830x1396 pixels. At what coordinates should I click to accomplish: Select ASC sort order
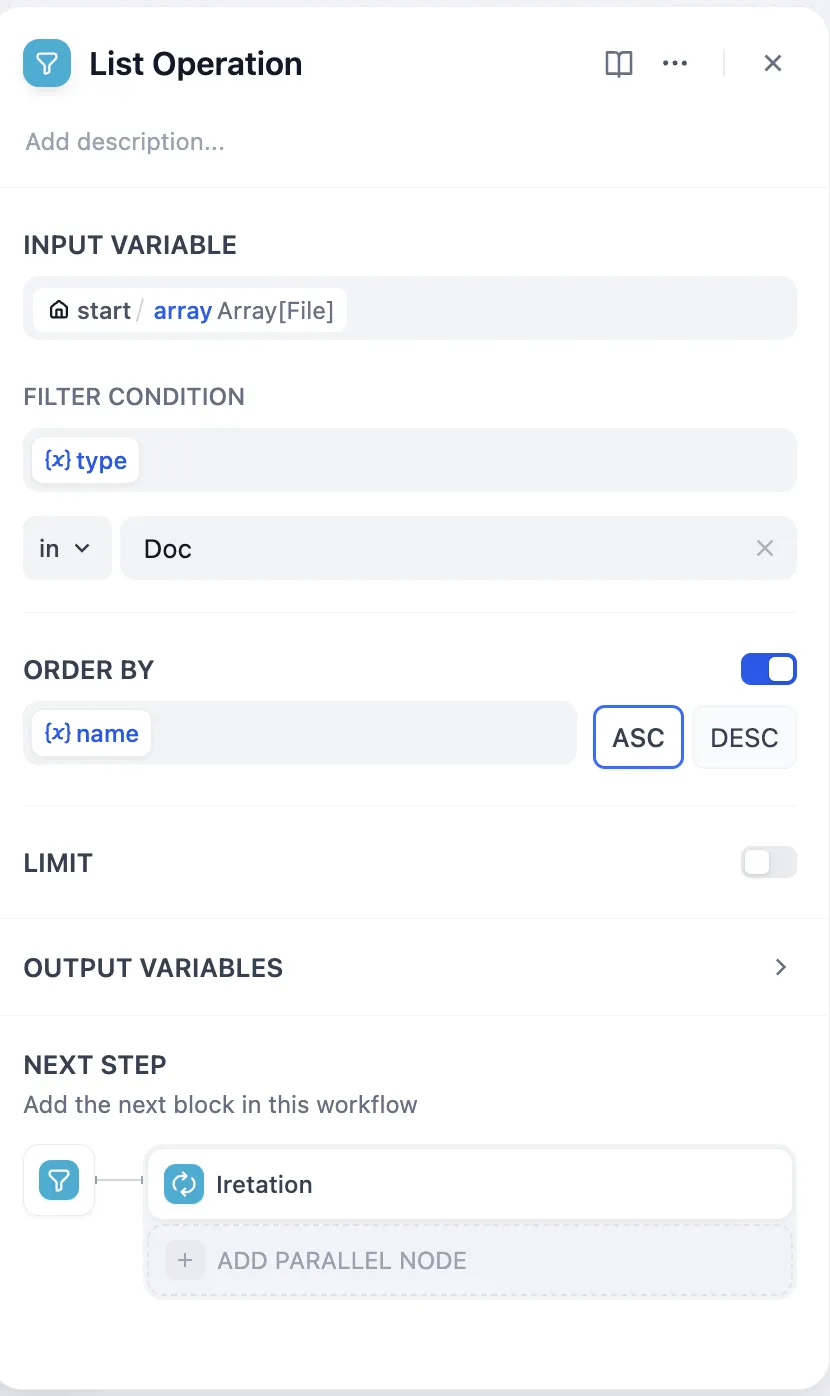pyautogui.click(x=638, y=737)
